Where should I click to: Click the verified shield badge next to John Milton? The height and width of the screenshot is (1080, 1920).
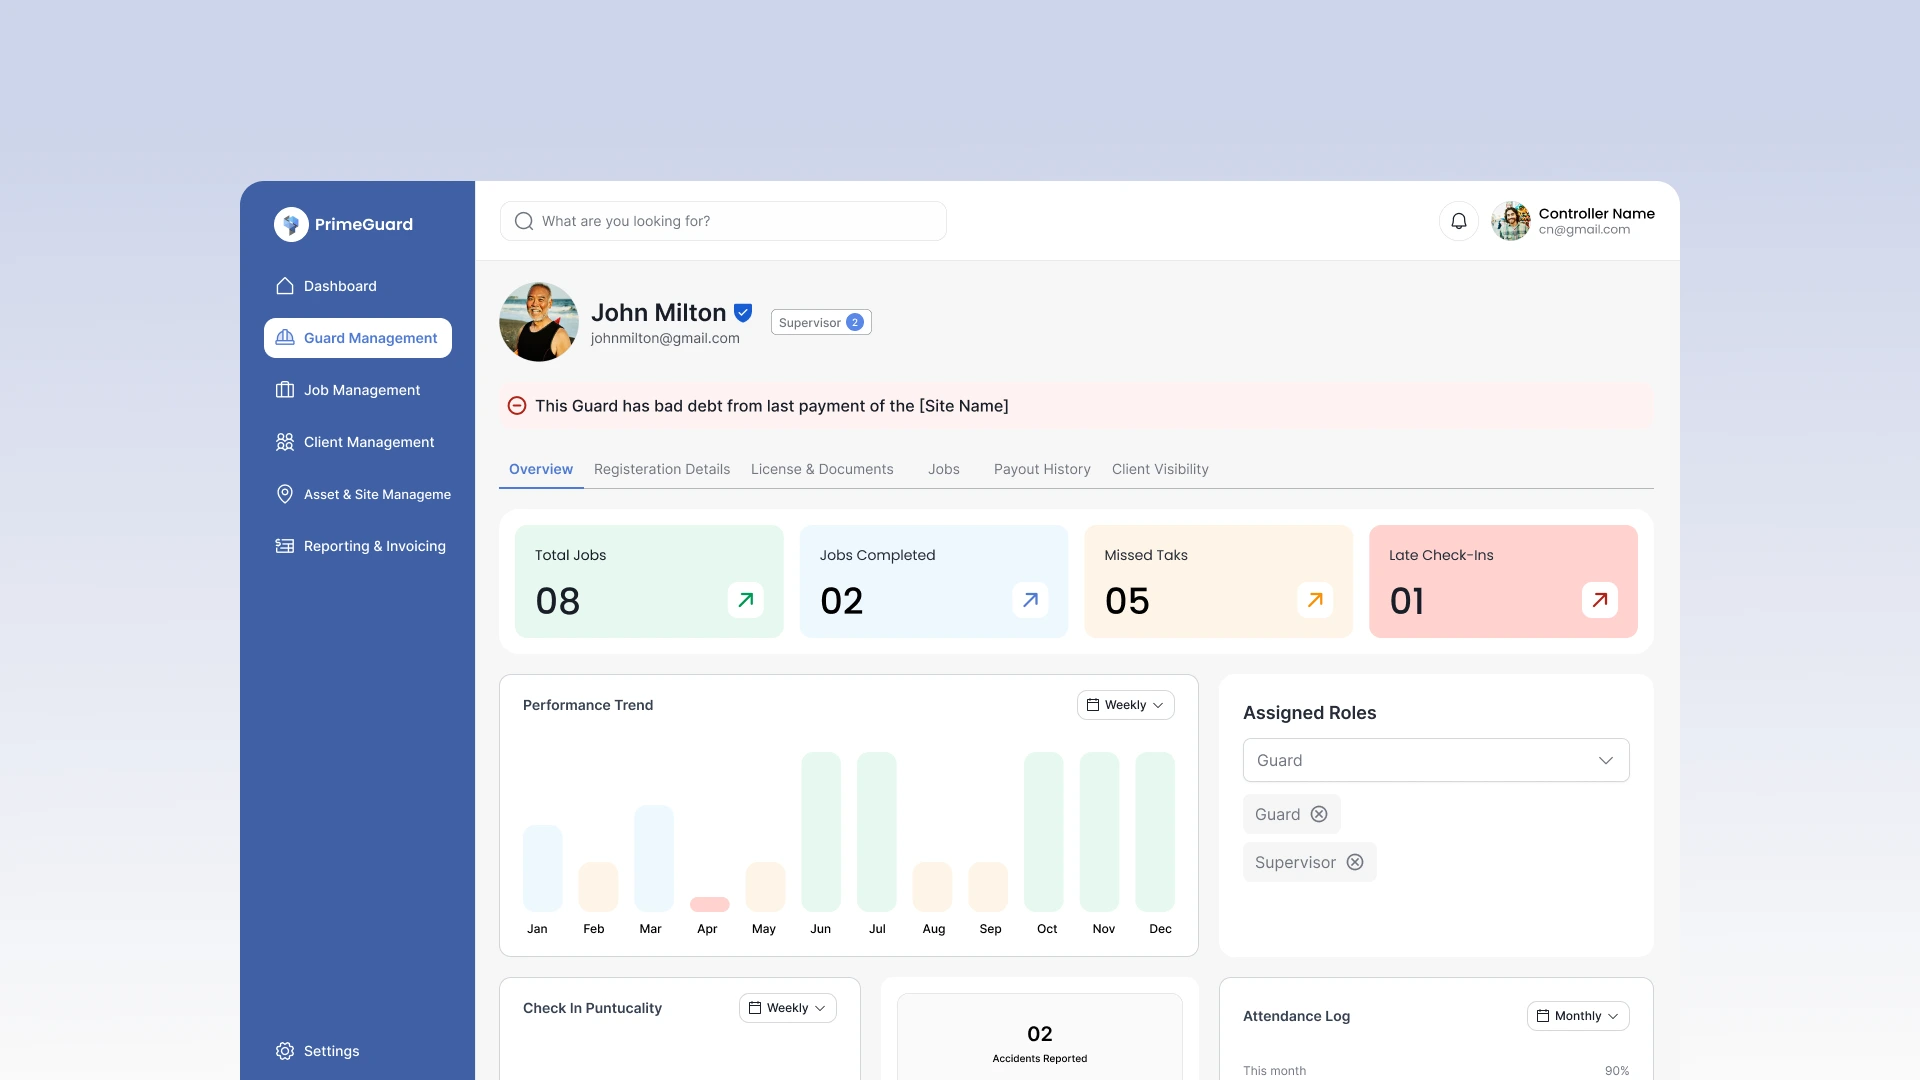[743, 313]
